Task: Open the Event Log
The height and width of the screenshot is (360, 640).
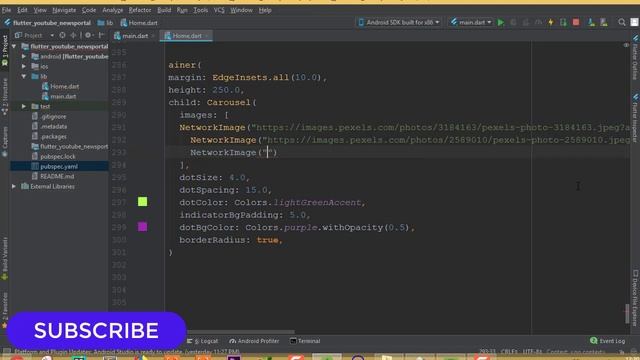Action: [607, 341]
